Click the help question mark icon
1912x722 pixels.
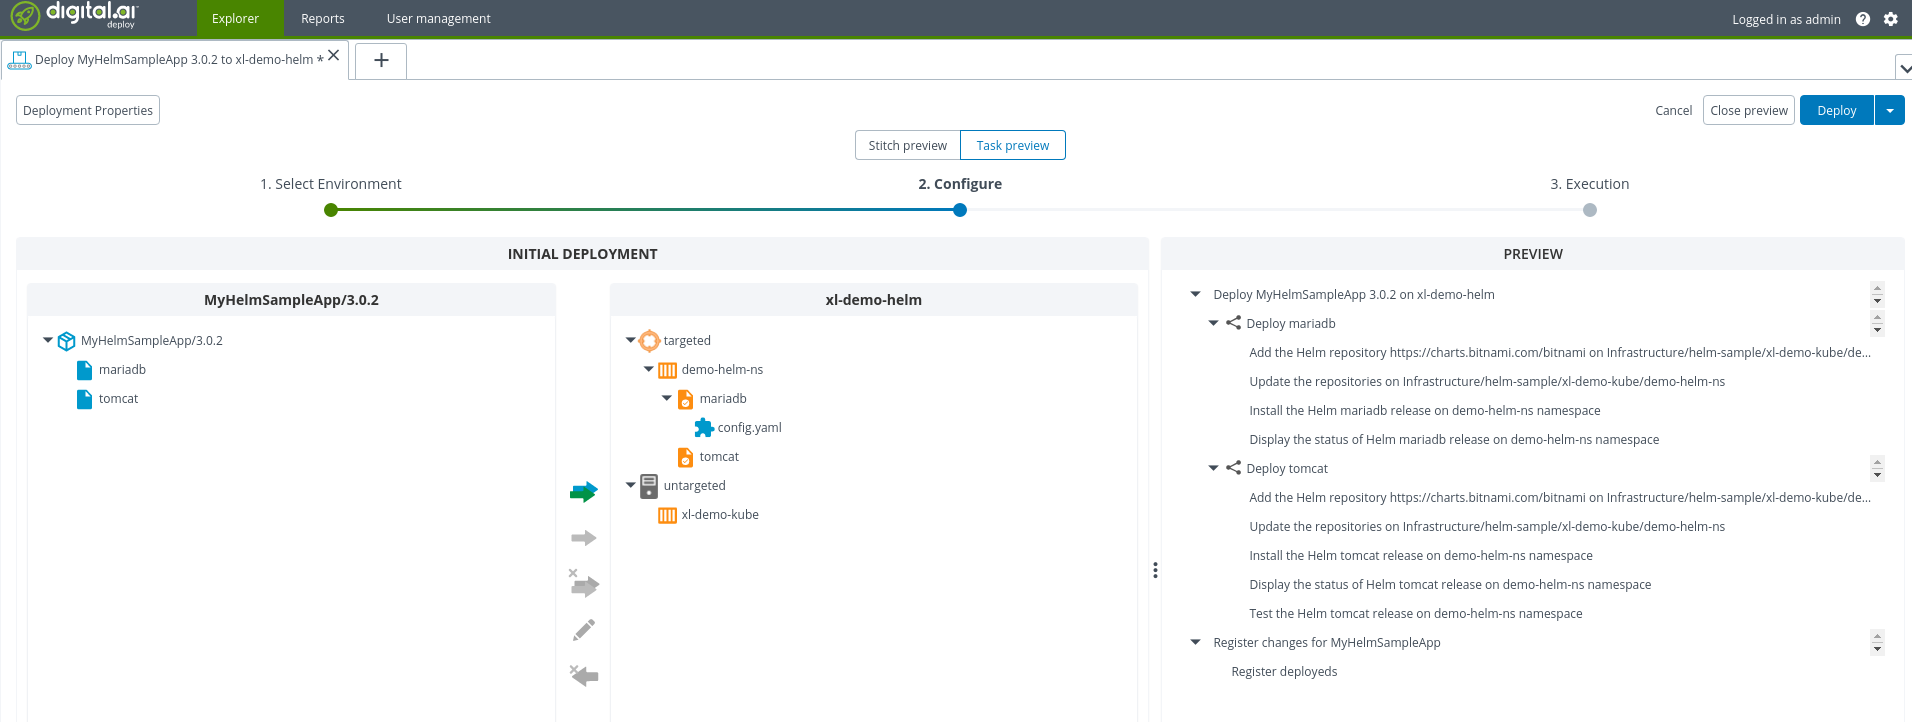[1862, 19]
